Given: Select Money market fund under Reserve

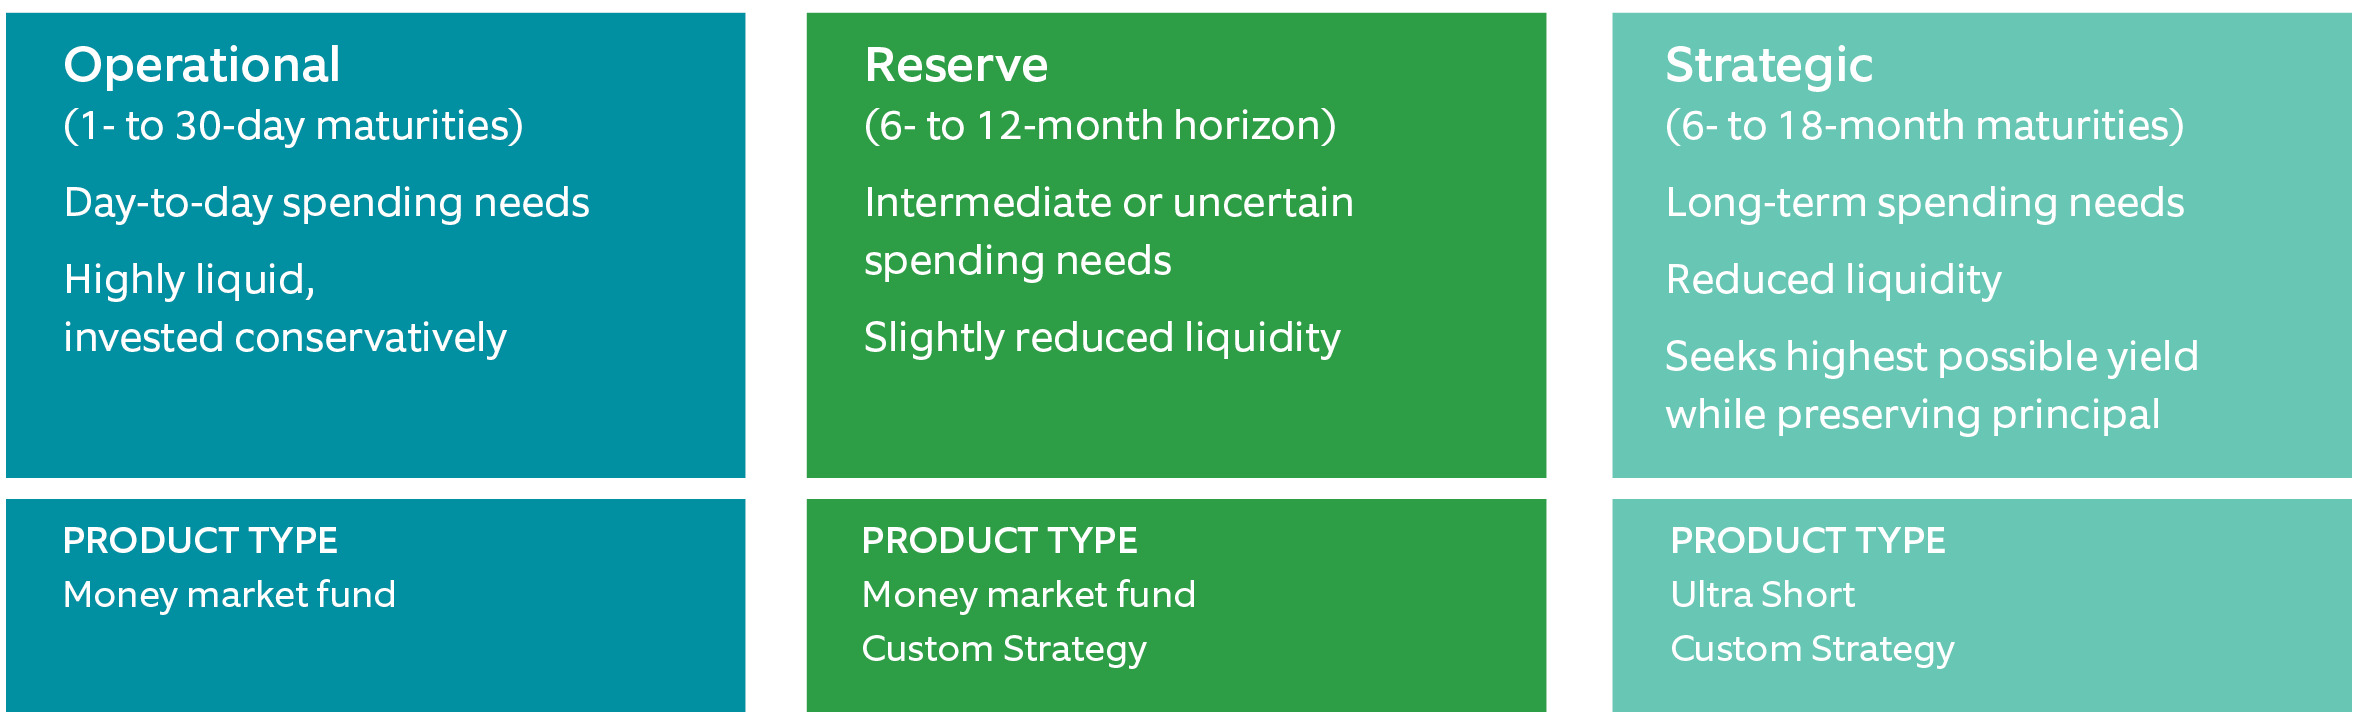Looking at the screenshot, I should point(1028,595).
